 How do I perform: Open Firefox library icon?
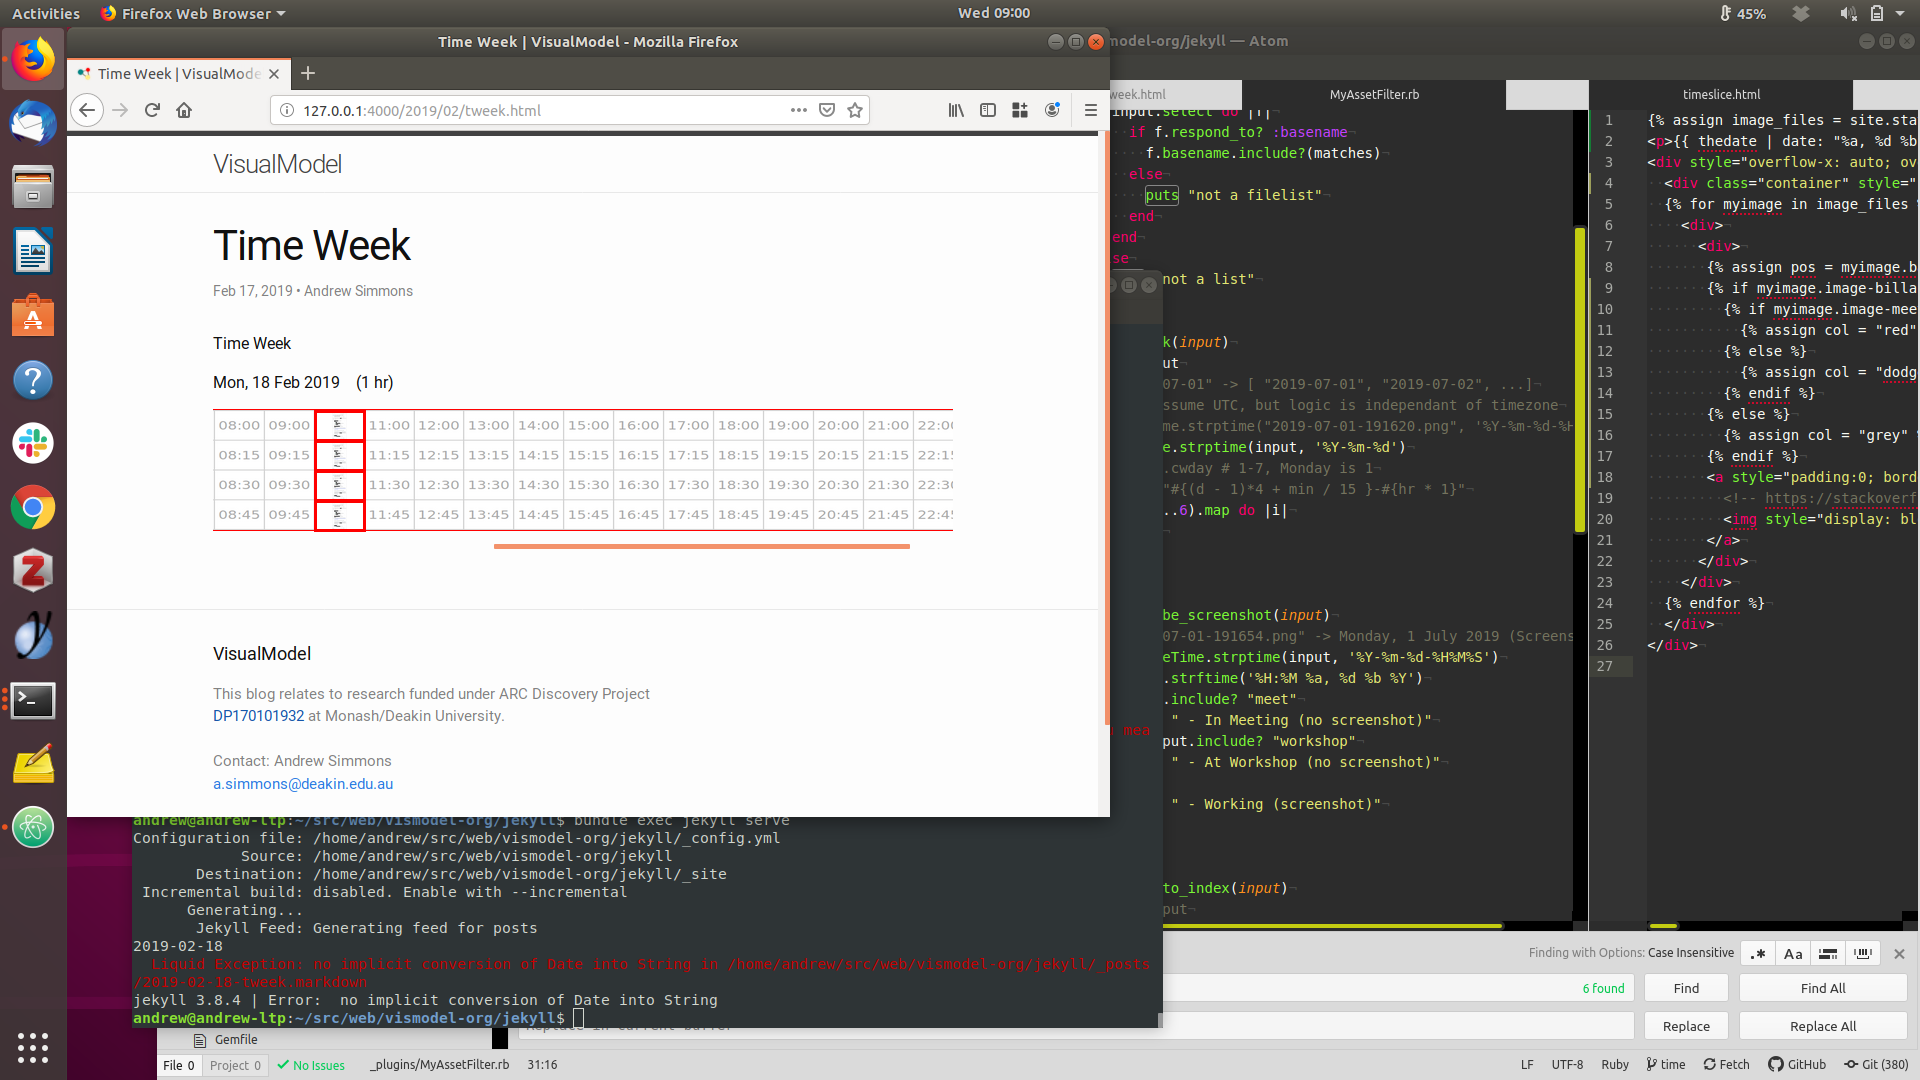pyautogui.click(x=956, y=110)
